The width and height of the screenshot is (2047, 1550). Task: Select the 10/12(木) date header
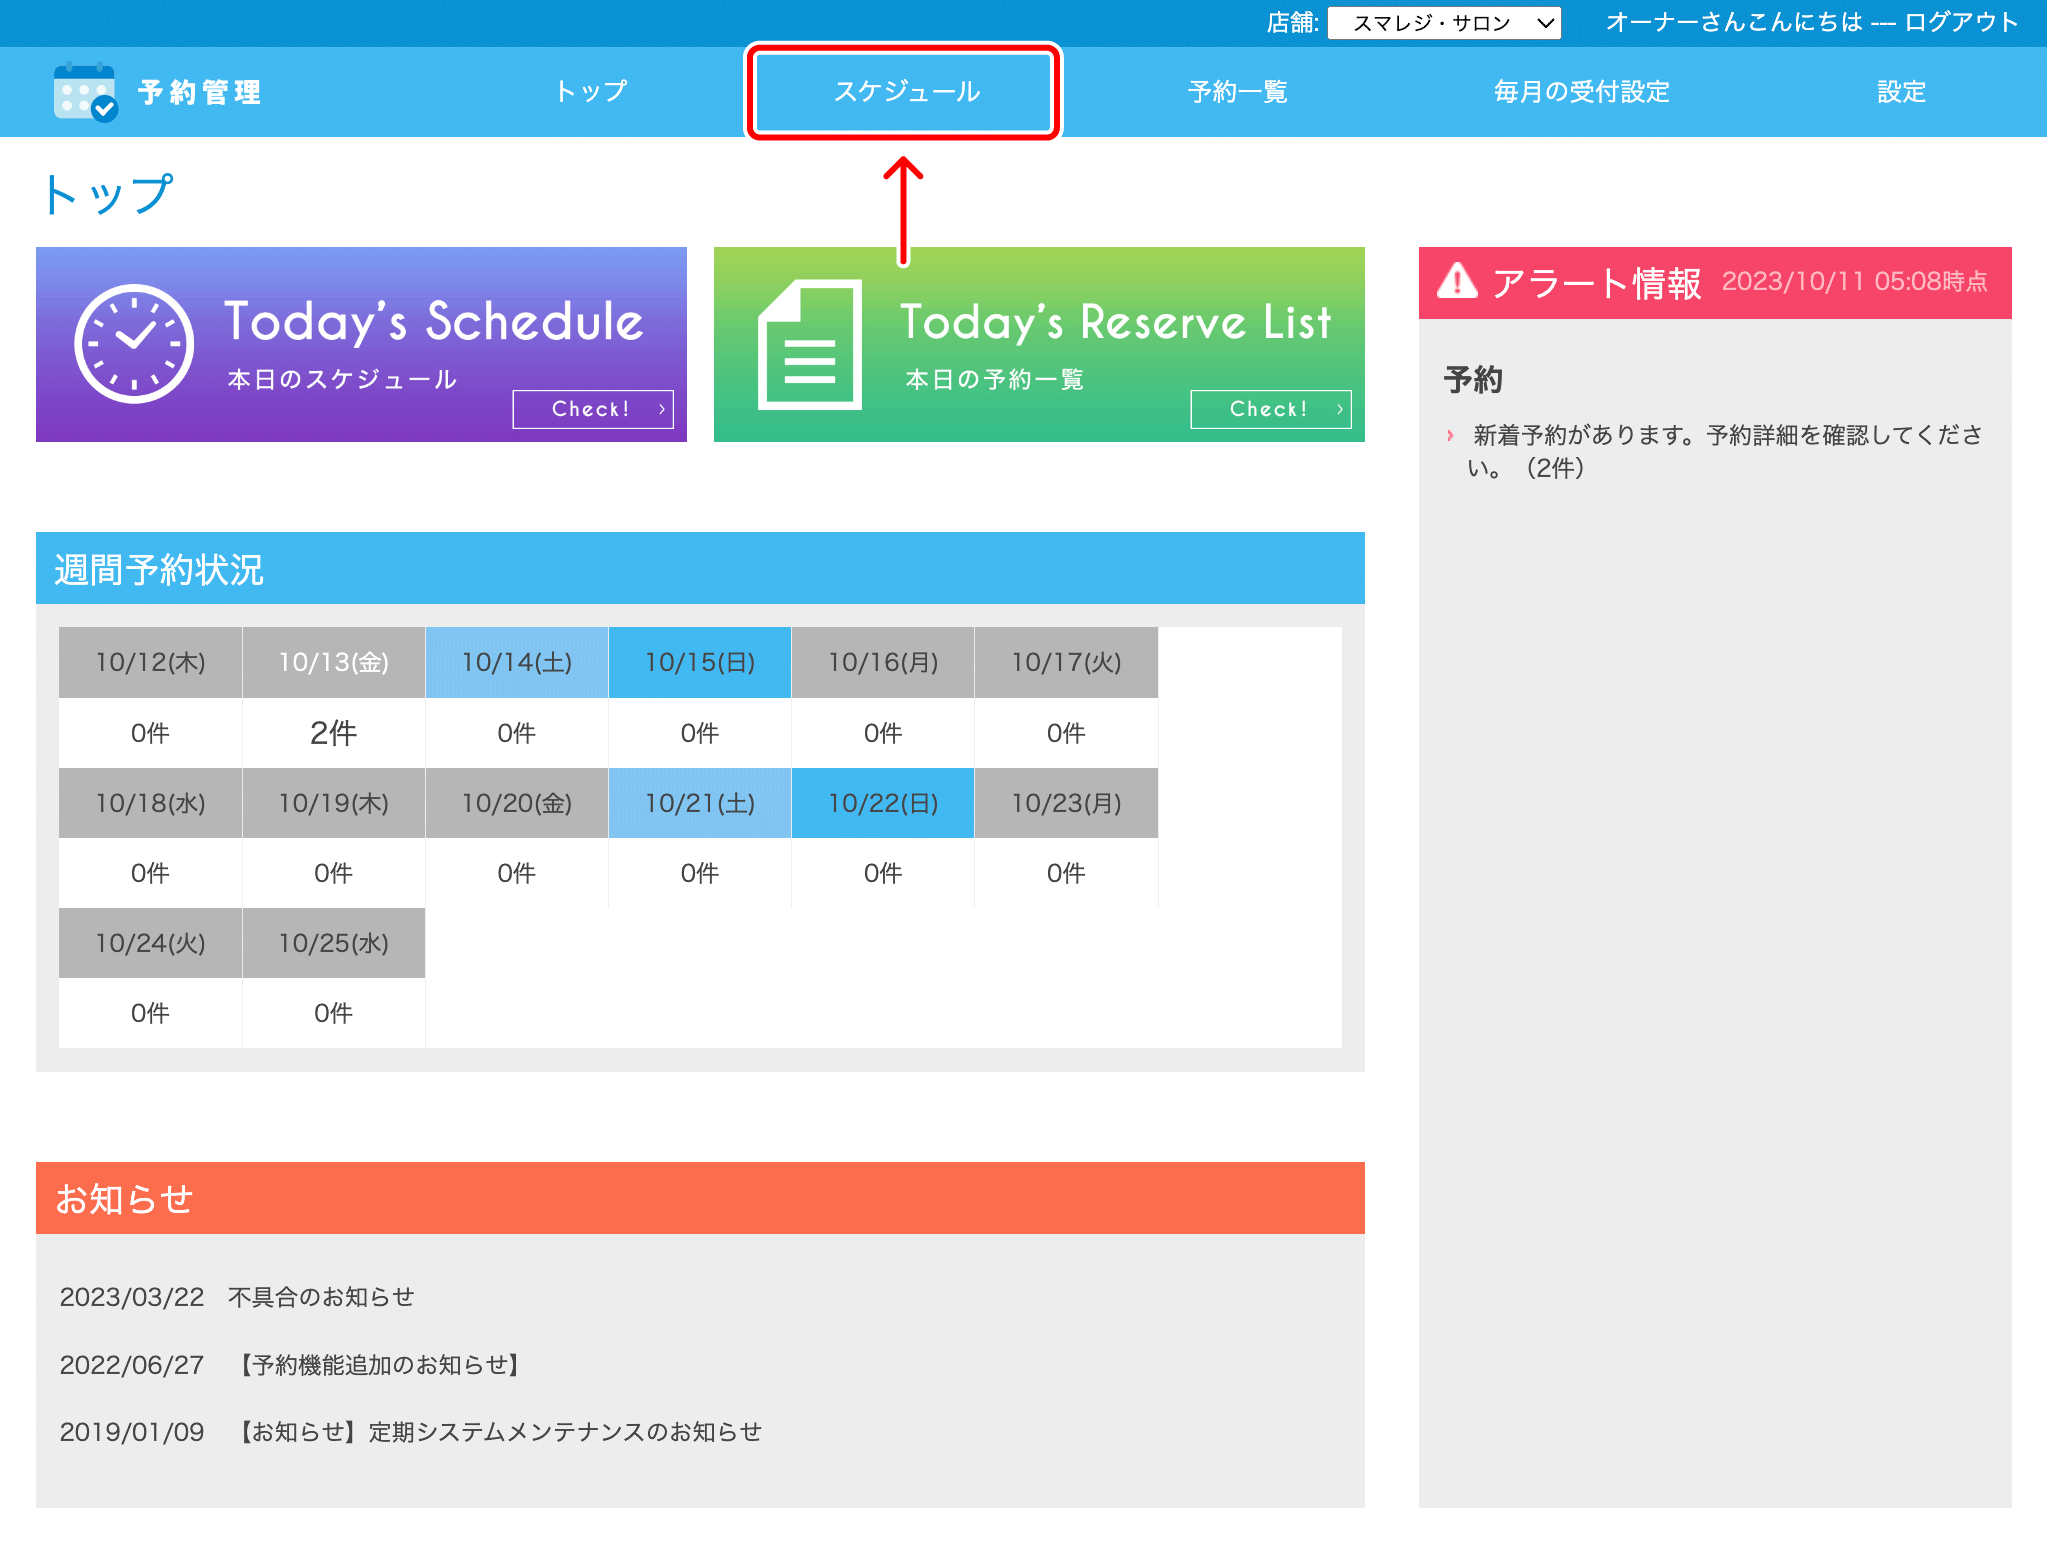pyautogui.click(x=150, y=662)
